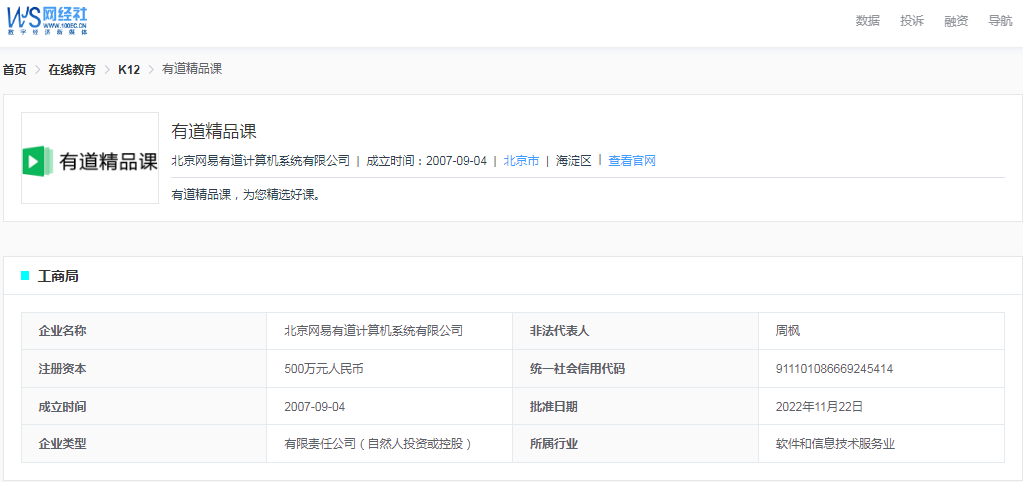Click the 工商局 section header

point(58,276)
